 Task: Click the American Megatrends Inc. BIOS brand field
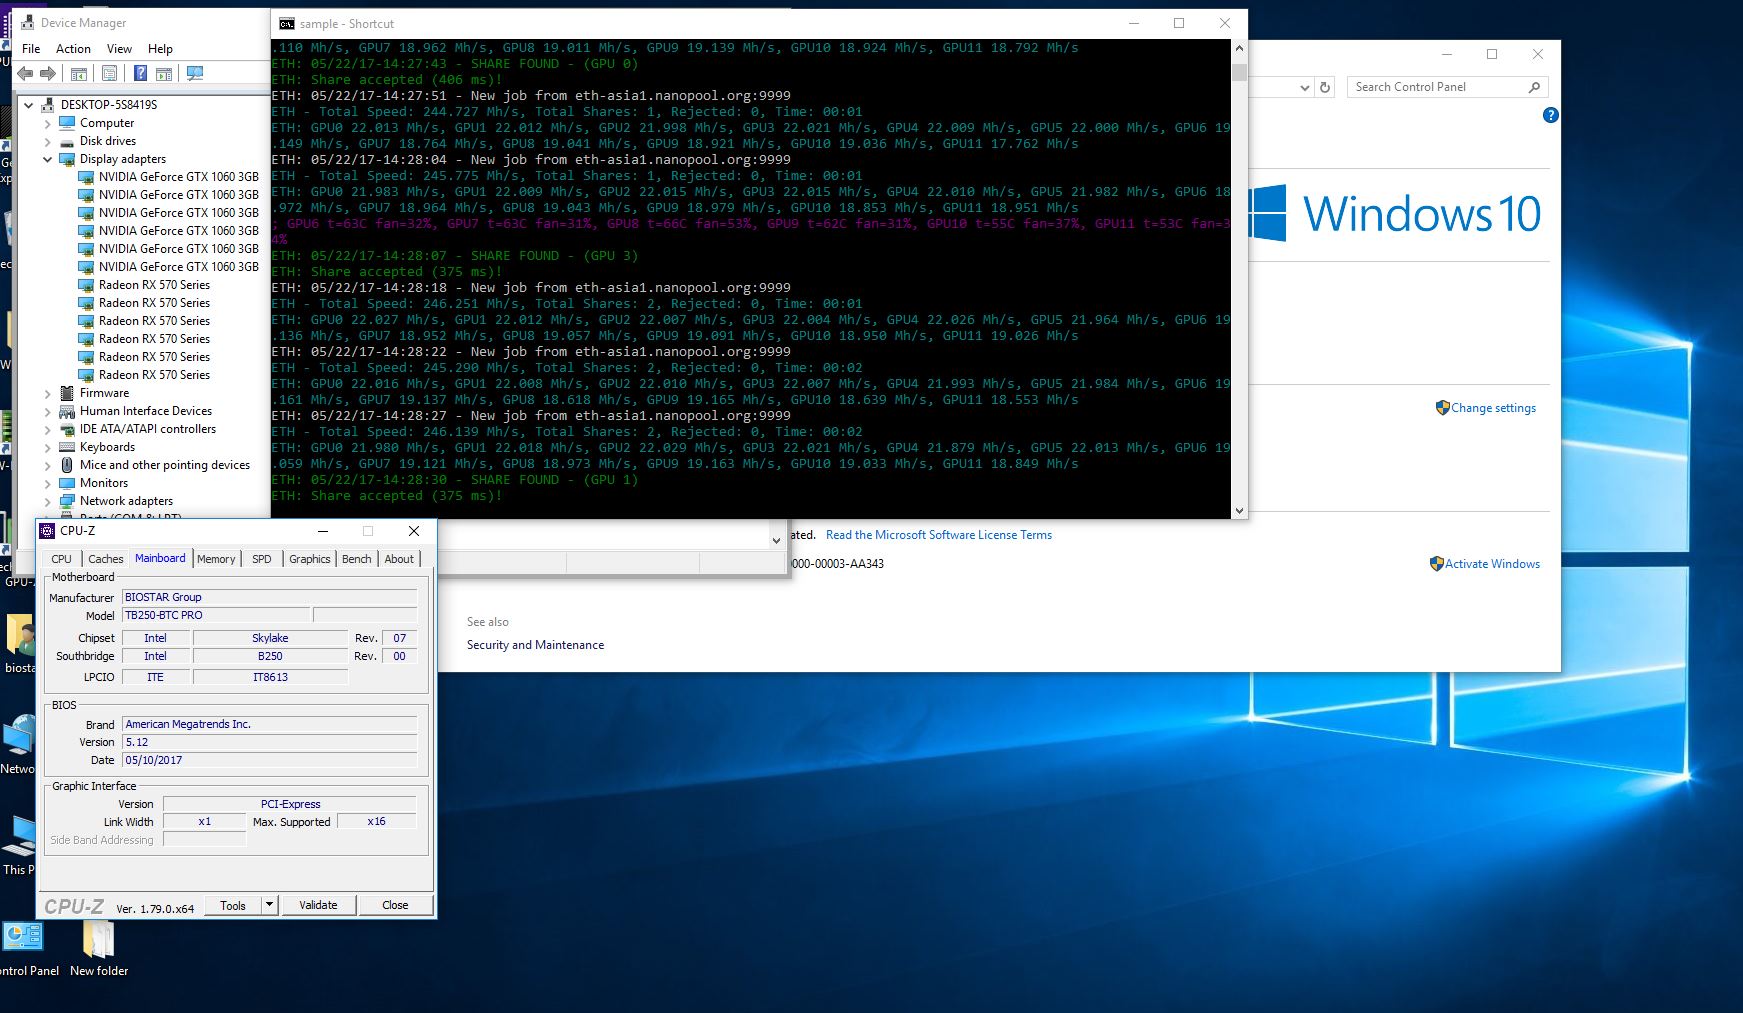click(x=269, y=724)
